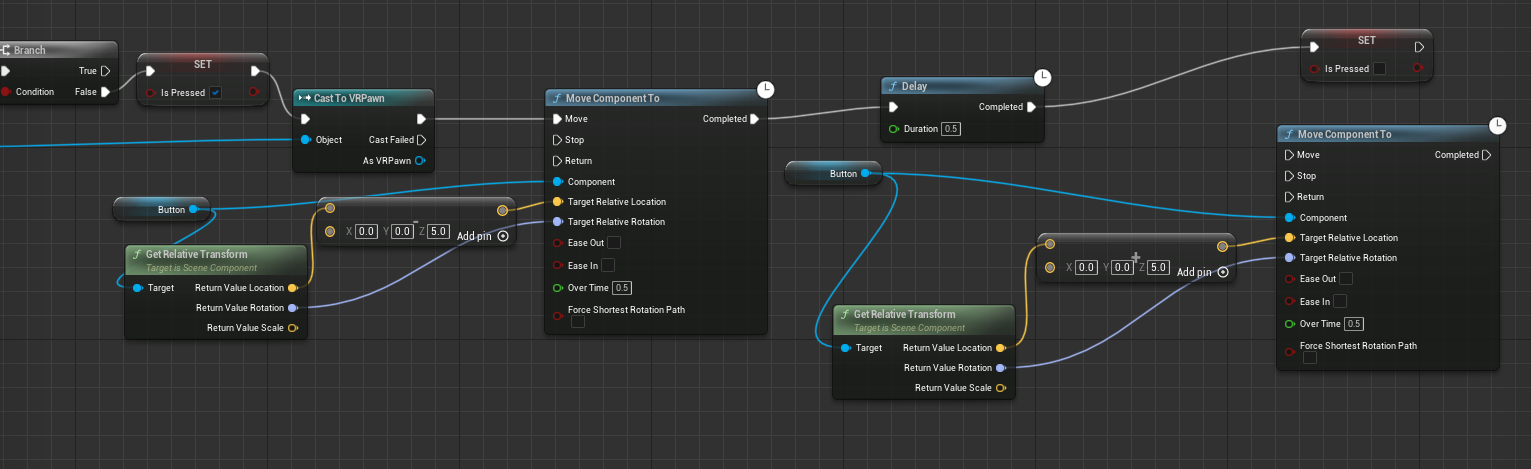Click Over Time field on left Move Component To
Screen dimensions: 1531x469
coord(622,288)
